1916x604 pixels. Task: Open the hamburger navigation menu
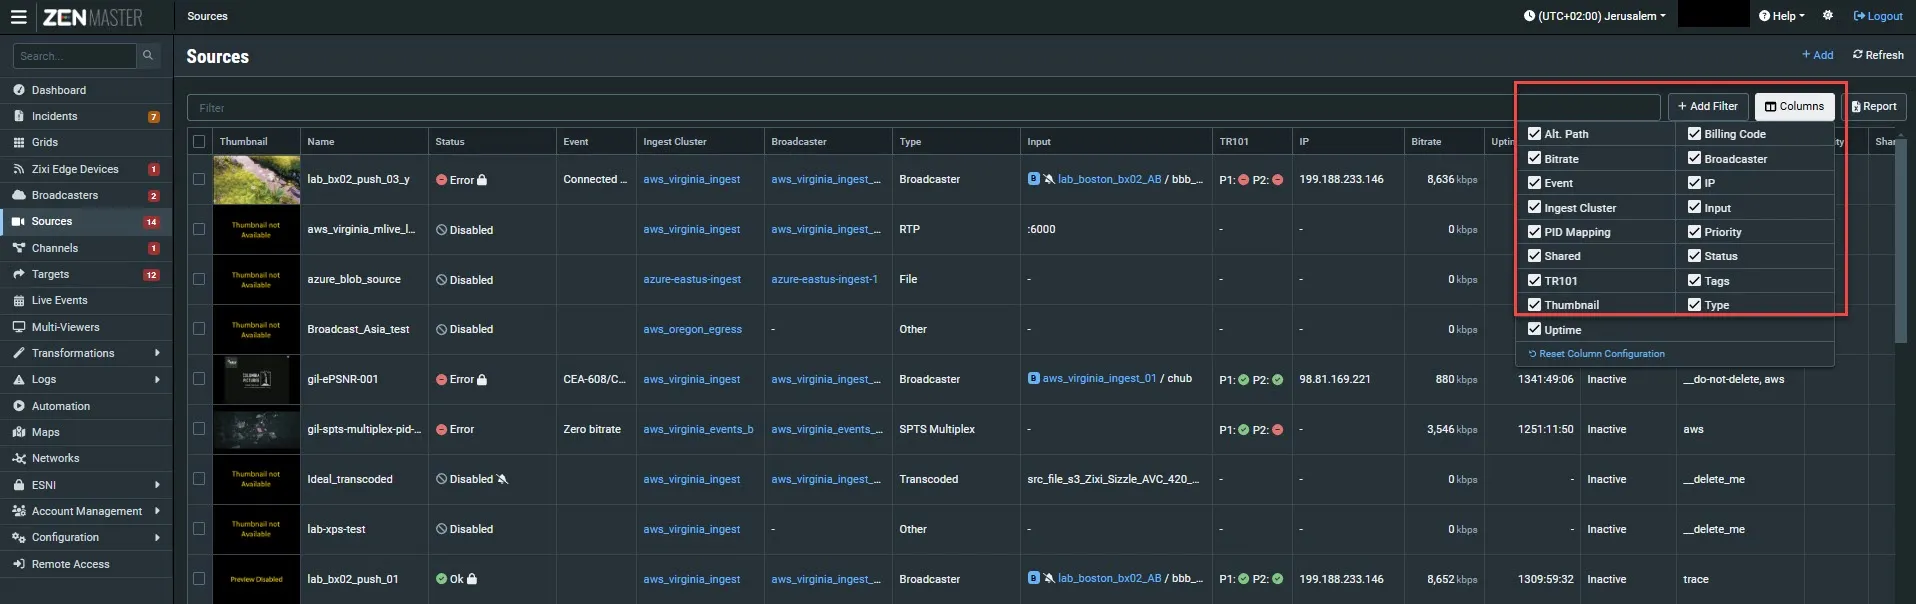click(18, 17)
